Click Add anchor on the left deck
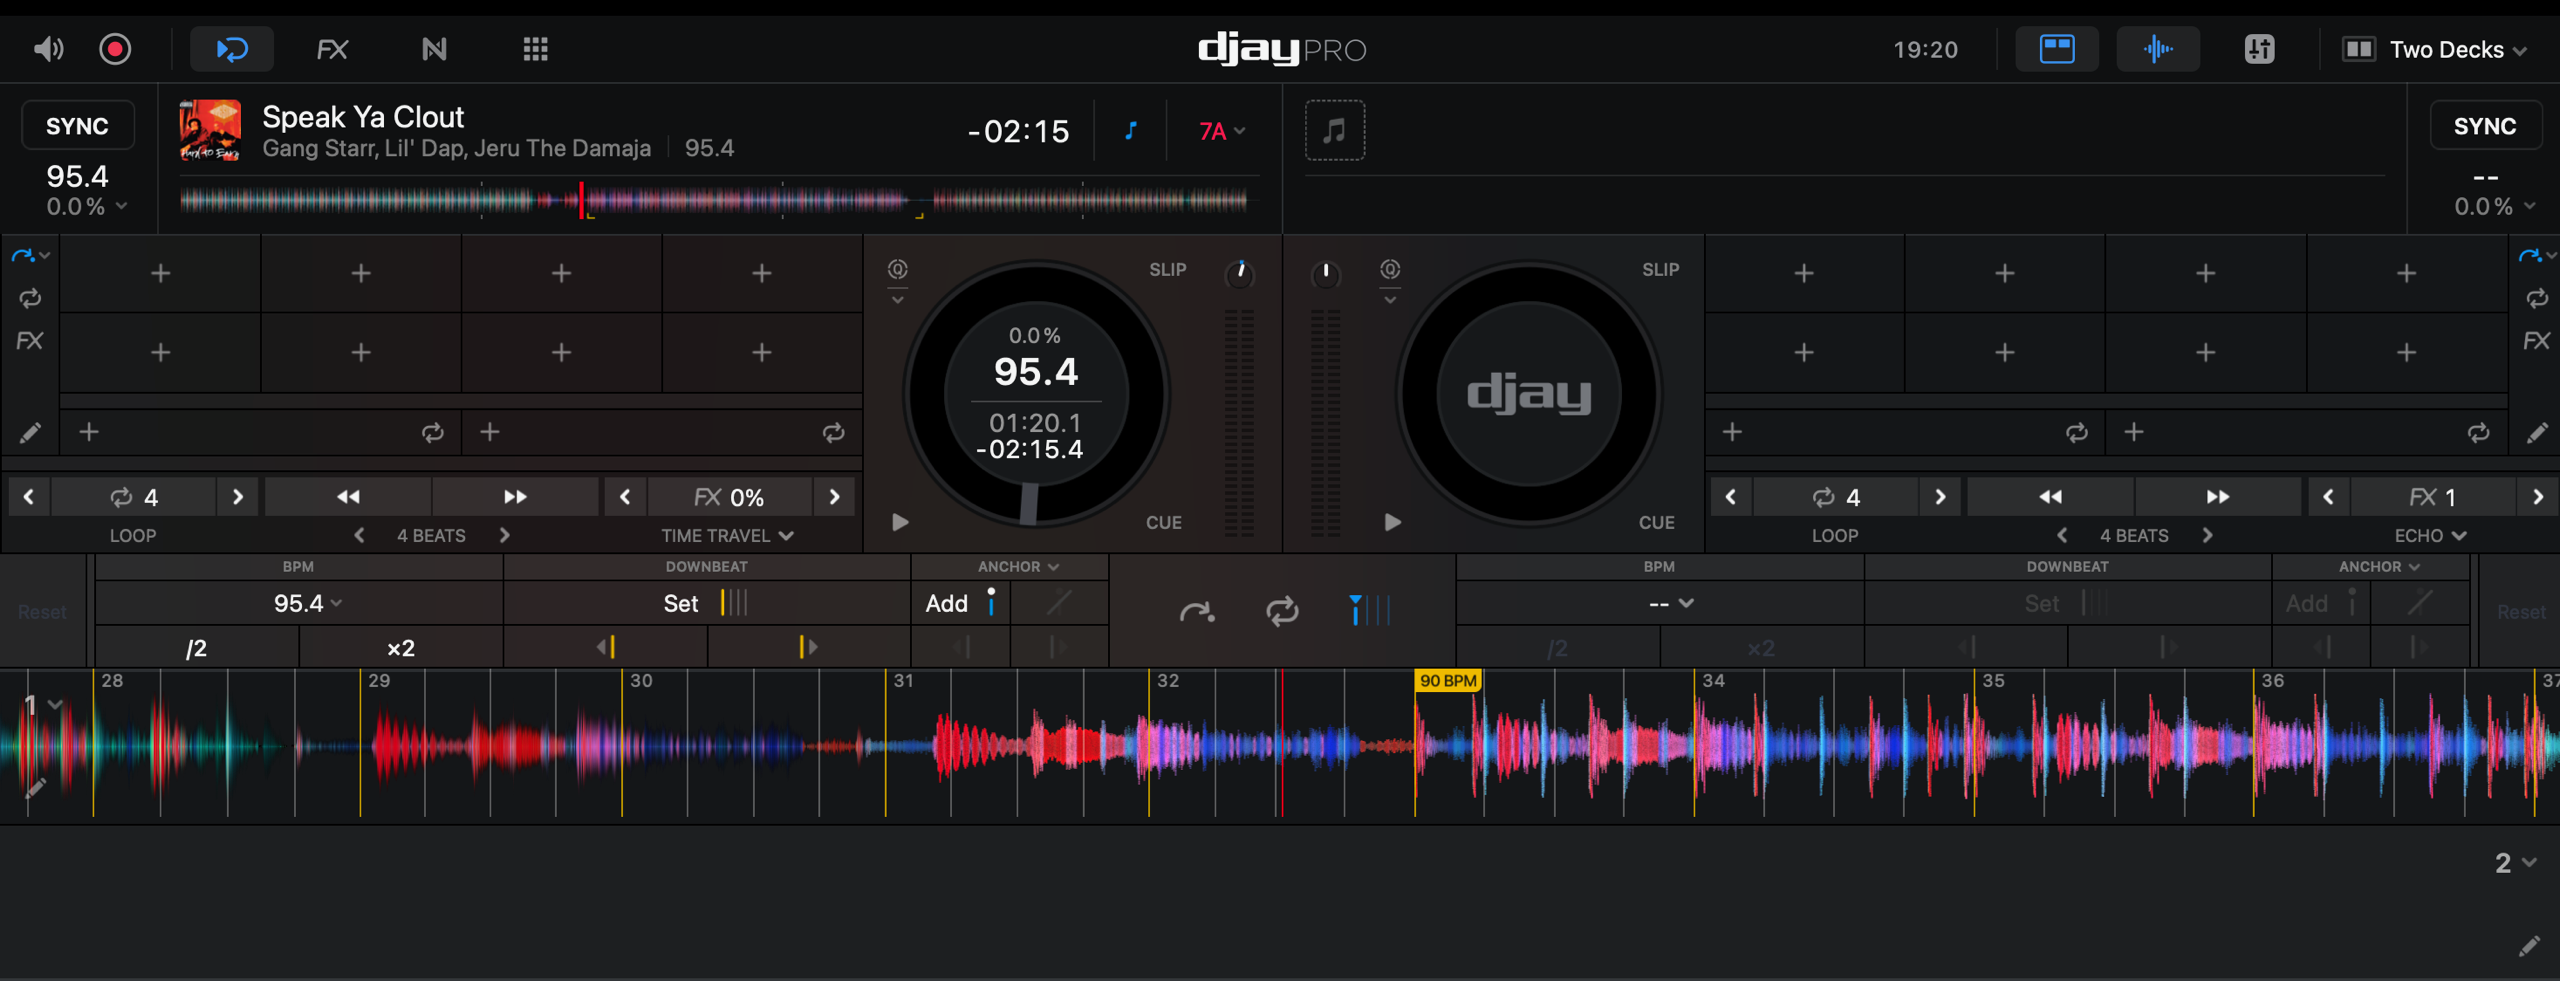Viewport: 2560px width, 981px height. (x=960, y=603)
